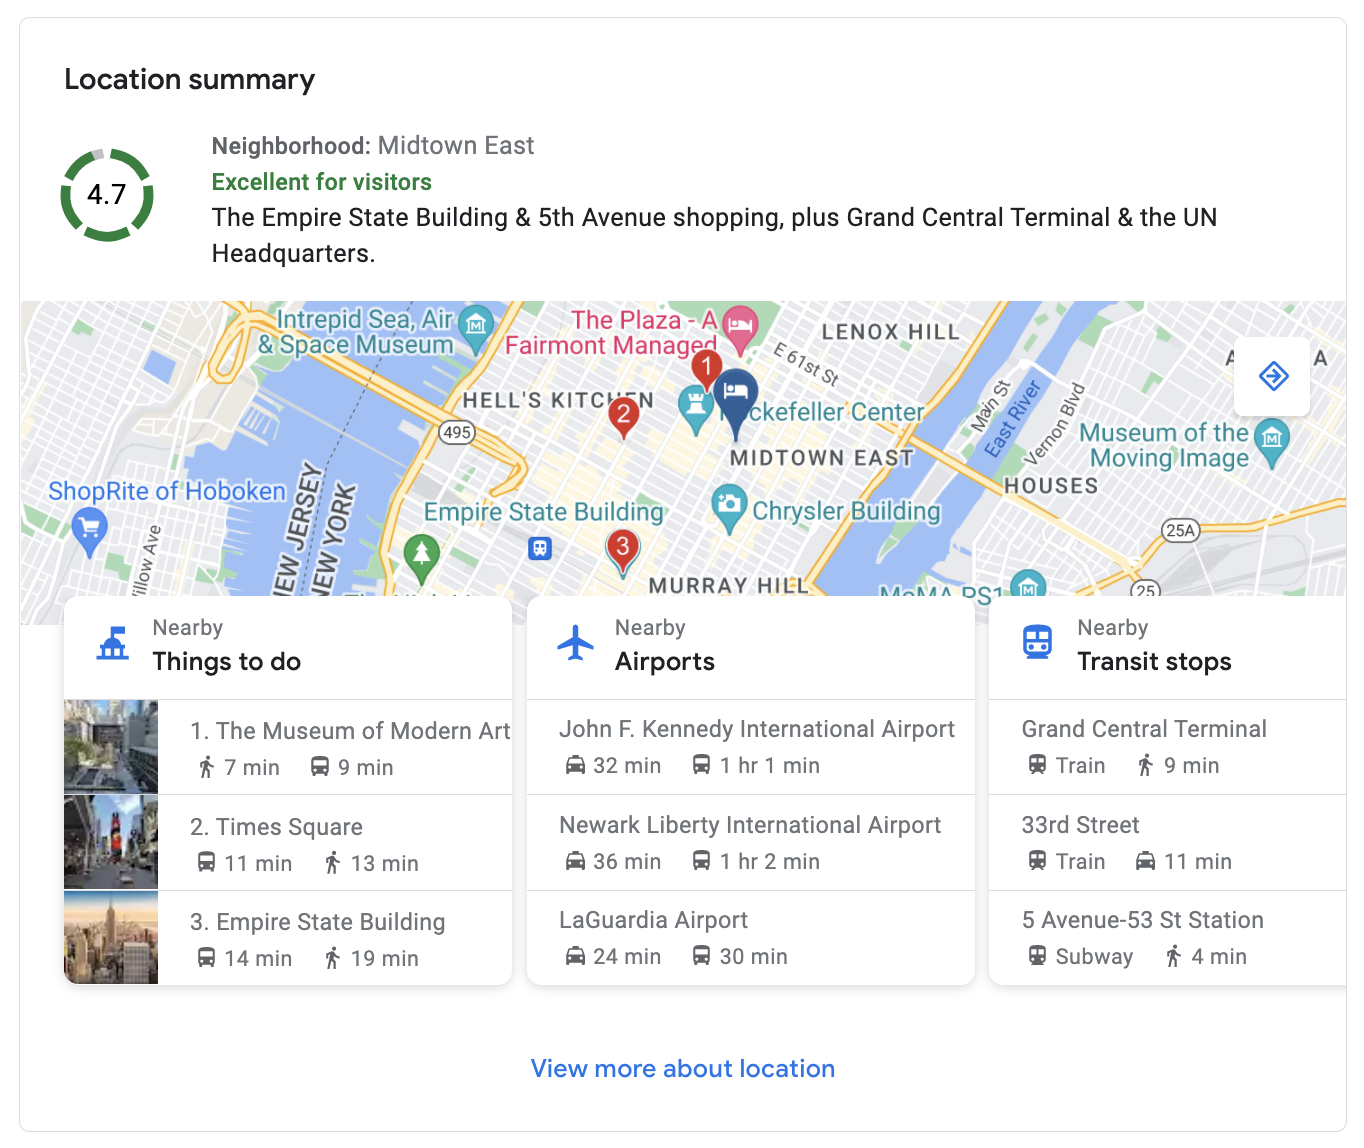Click the Location summary title
The height and width of the screenshot is (1148, 1364).
[x=190, y=79]
